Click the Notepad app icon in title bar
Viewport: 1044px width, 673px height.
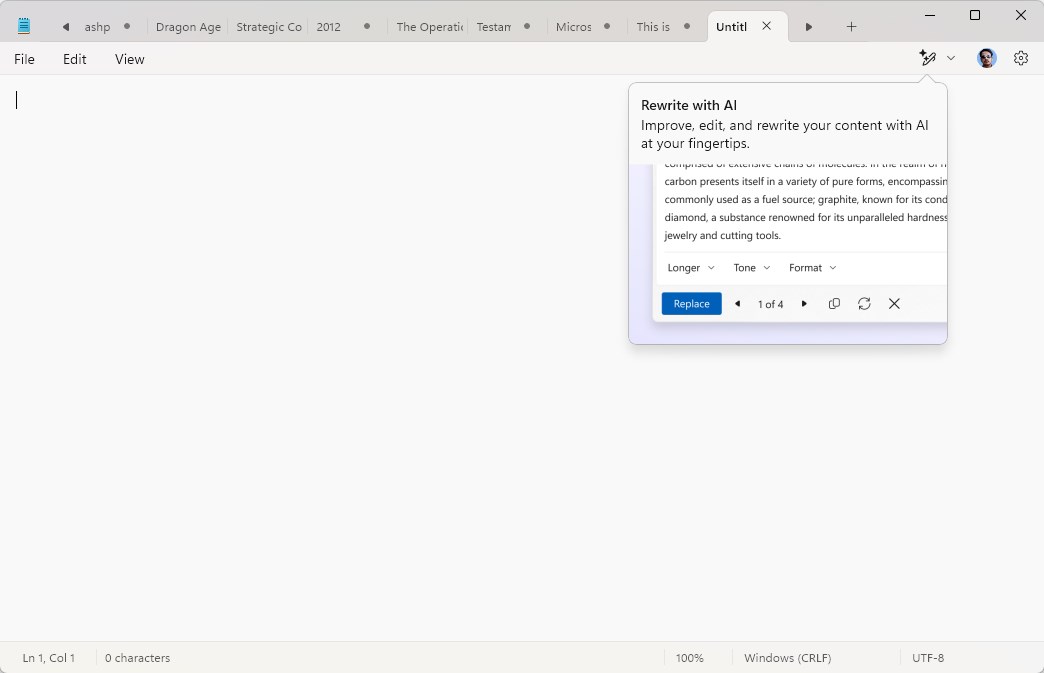[x=24, y=27]
